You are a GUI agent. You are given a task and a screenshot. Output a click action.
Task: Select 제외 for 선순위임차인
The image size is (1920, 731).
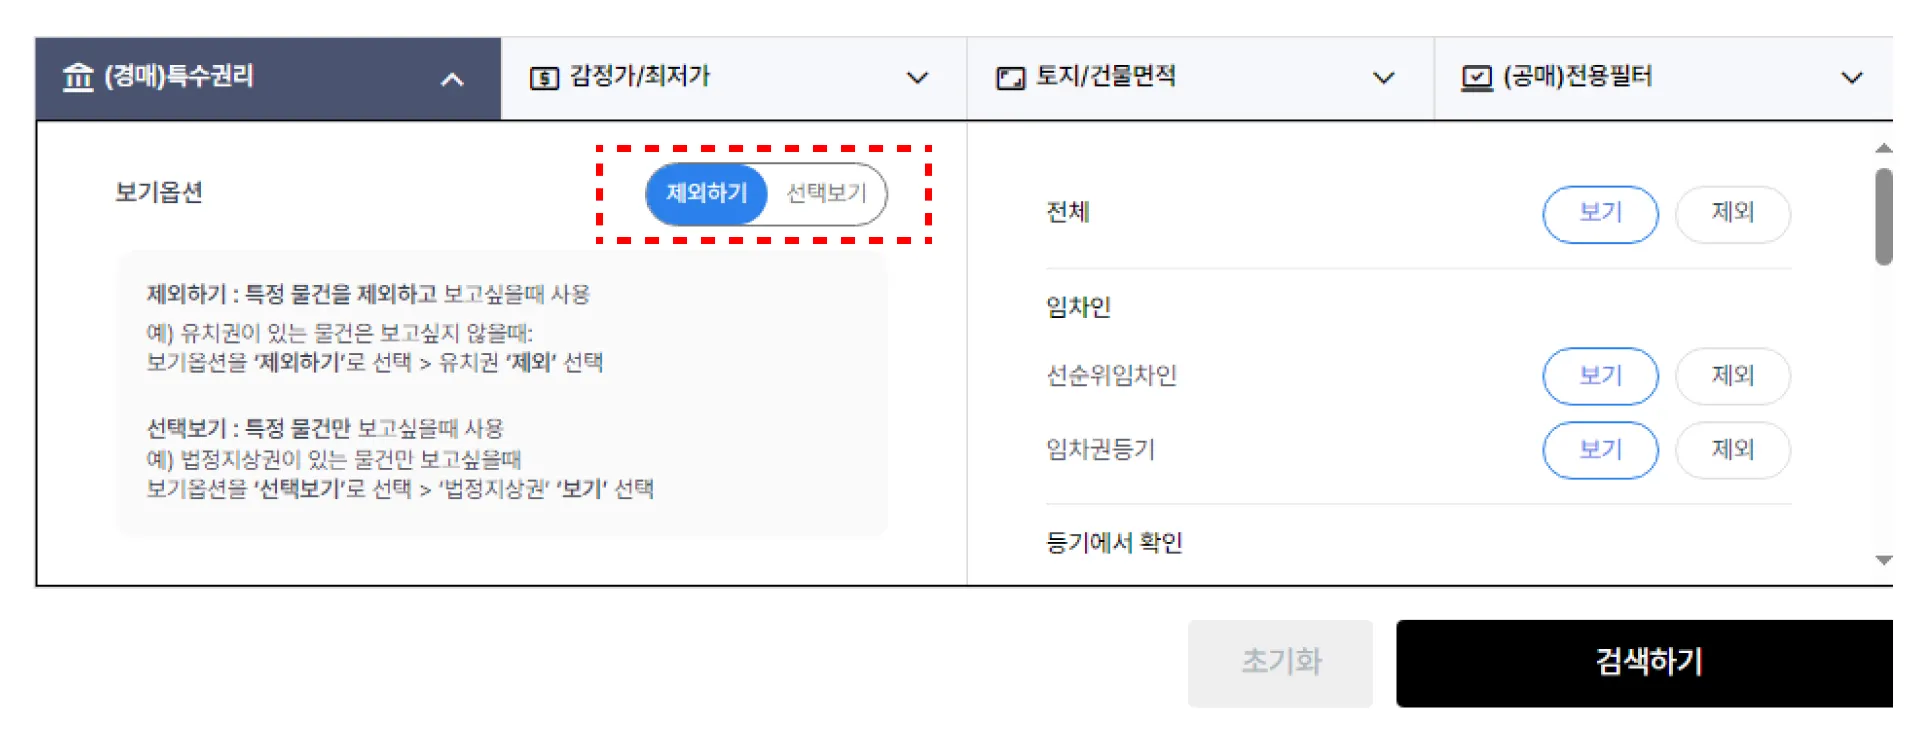1733,376
